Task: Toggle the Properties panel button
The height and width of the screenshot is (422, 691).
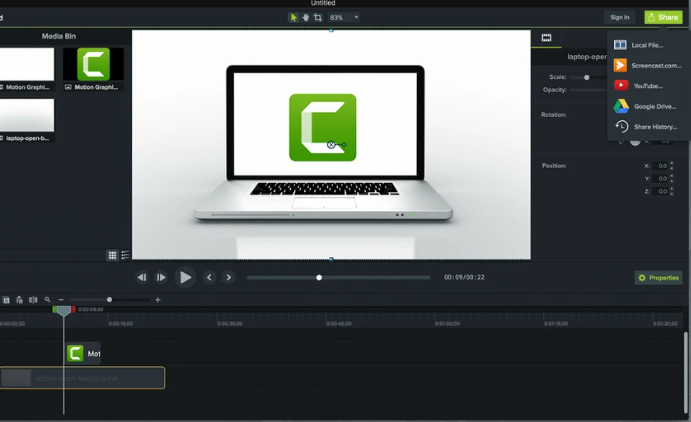Action: [x=658, y=278]
